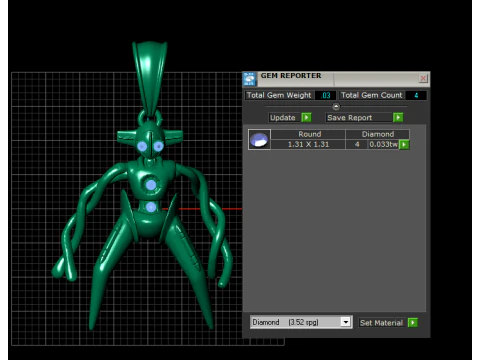Click green arrow next to Update
This screenshot has height=360, width=480.
(306, 118)
